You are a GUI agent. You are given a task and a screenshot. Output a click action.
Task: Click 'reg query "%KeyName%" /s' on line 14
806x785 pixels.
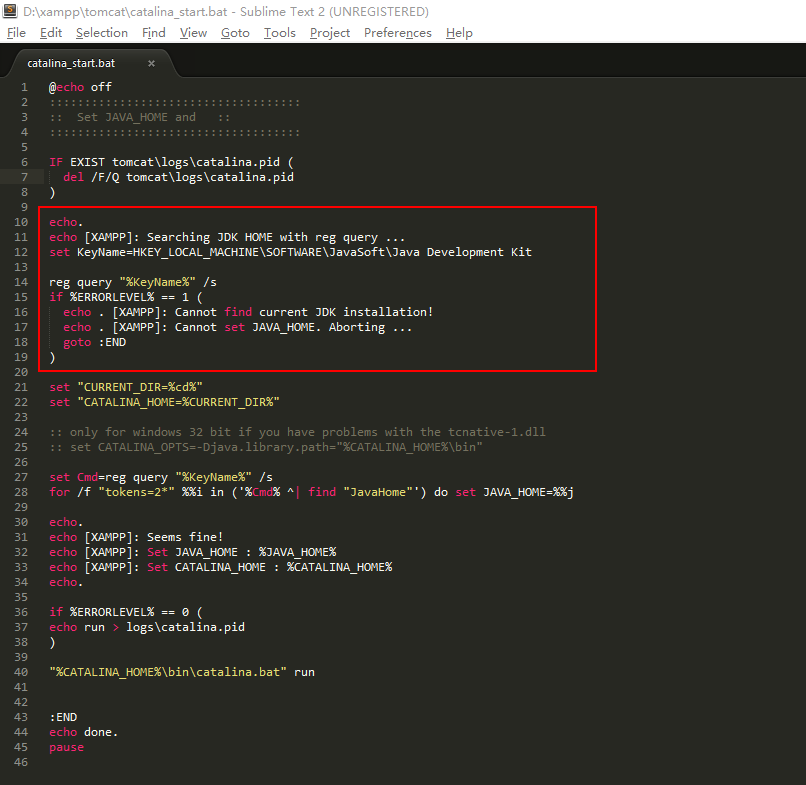[x=133, y=282]
